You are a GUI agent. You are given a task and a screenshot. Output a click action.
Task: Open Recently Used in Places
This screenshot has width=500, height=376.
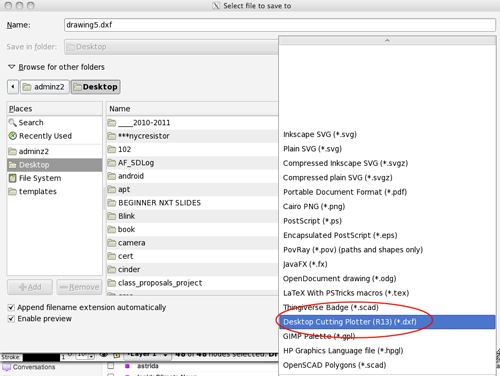click(55, 136)
